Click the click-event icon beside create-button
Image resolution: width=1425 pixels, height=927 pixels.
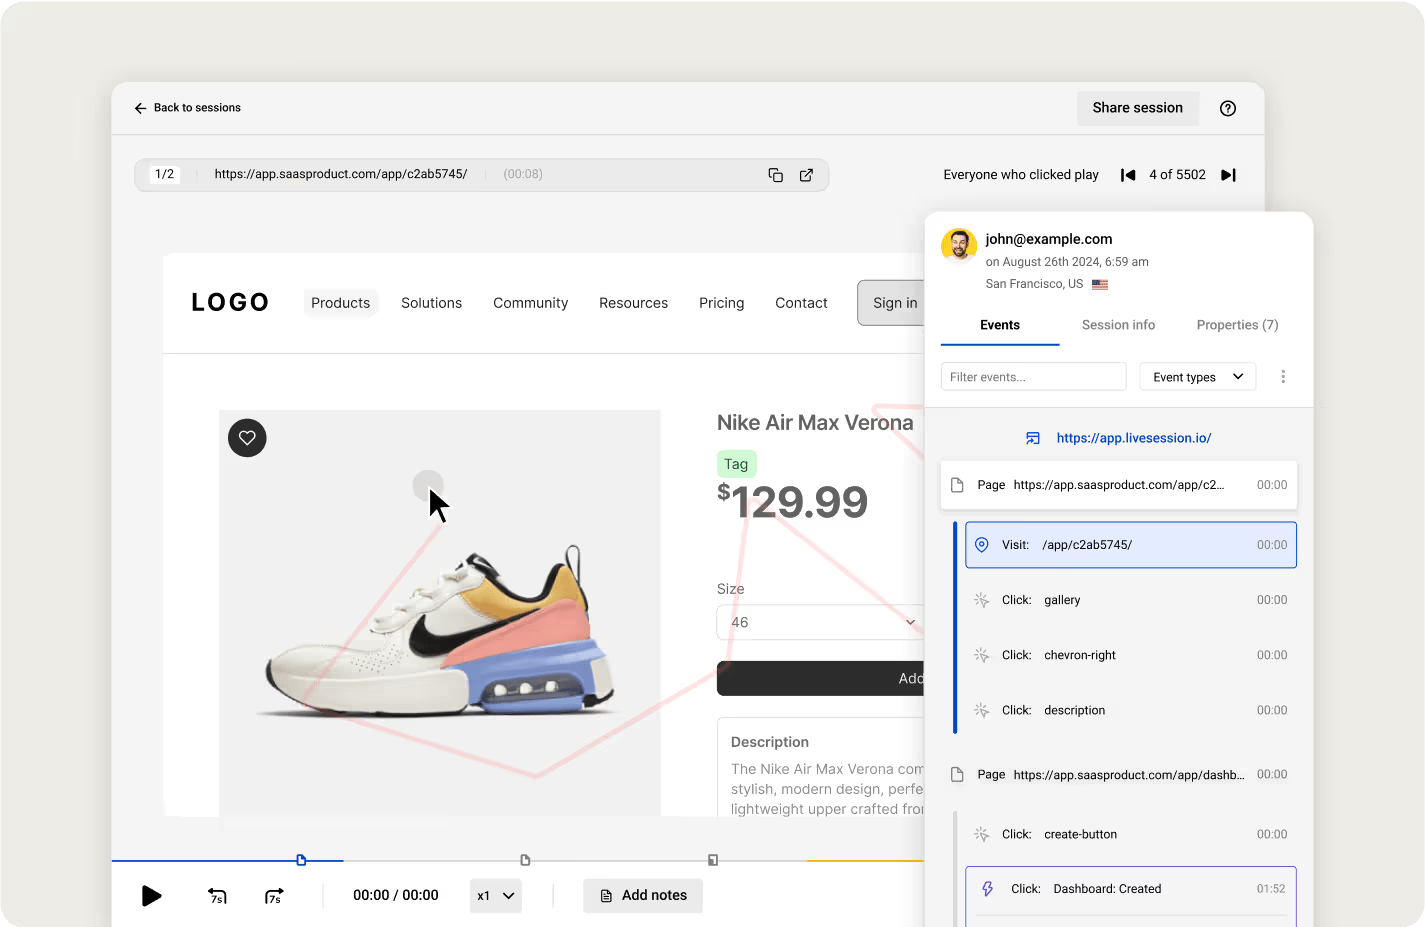(x=982, y=834)
